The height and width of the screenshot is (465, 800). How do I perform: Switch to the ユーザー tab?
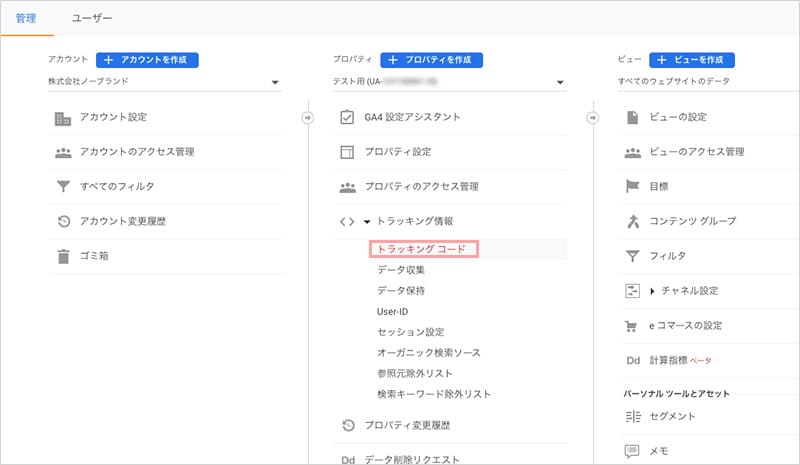pos(92,18)
